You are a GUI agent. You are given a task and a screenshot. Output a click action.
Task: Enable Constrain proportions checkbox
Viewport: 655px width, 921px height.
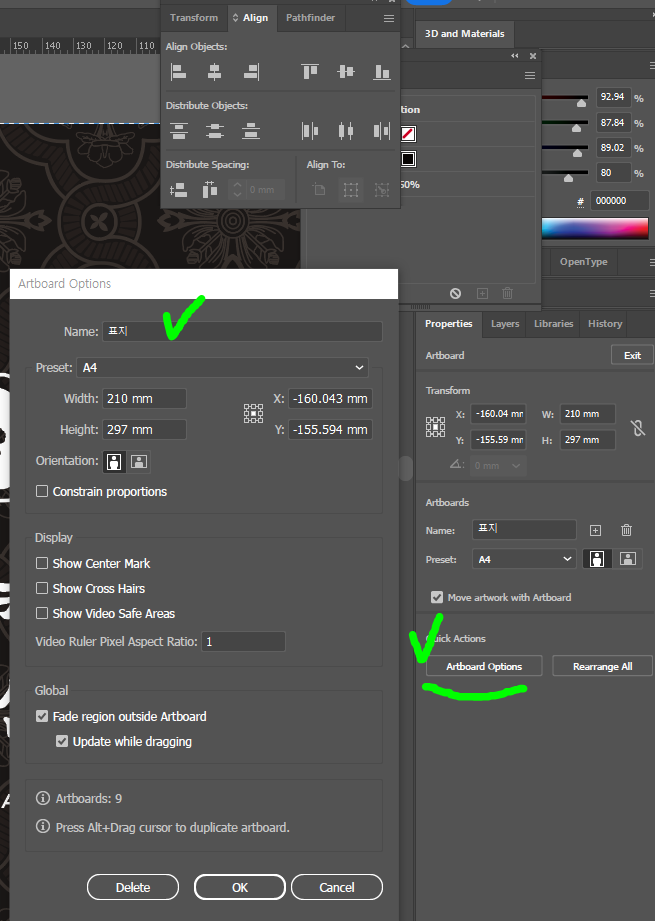tap(42, 491)
